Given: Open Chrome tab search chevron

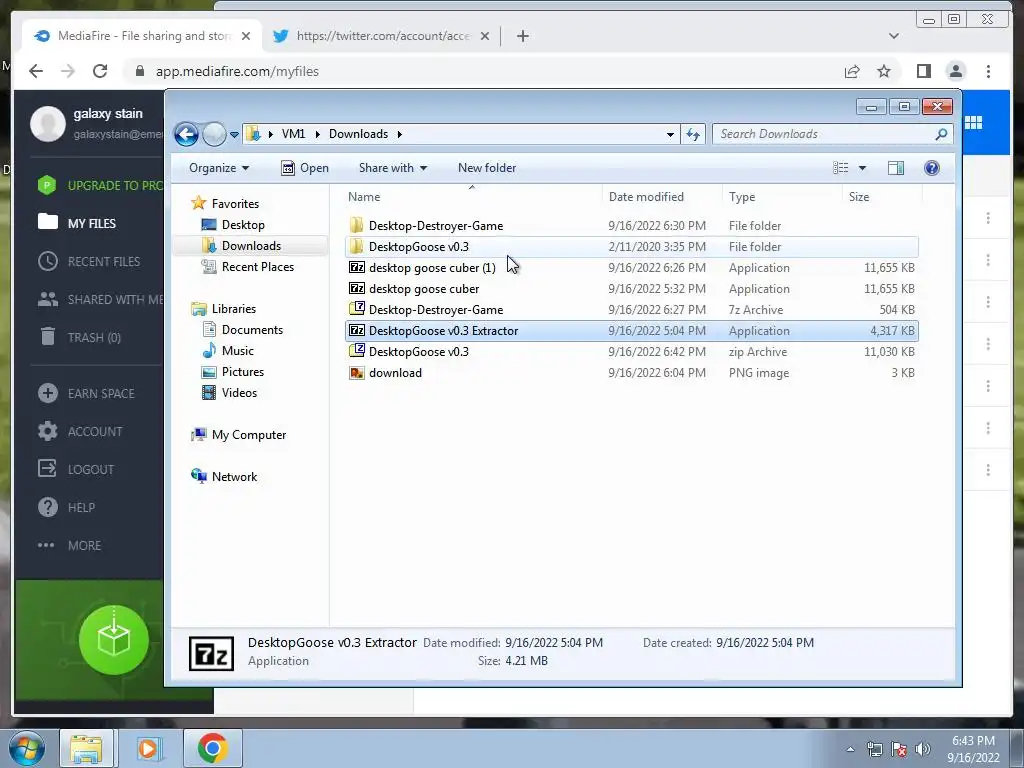Looking at the screenshot, I should [893, 36].
